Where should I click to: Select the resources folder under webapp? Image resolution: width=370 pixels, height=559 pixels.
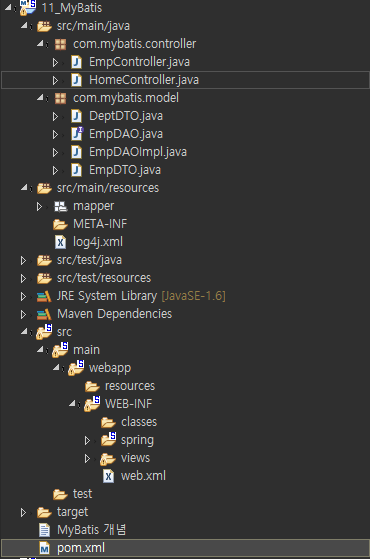click(130, 386)
